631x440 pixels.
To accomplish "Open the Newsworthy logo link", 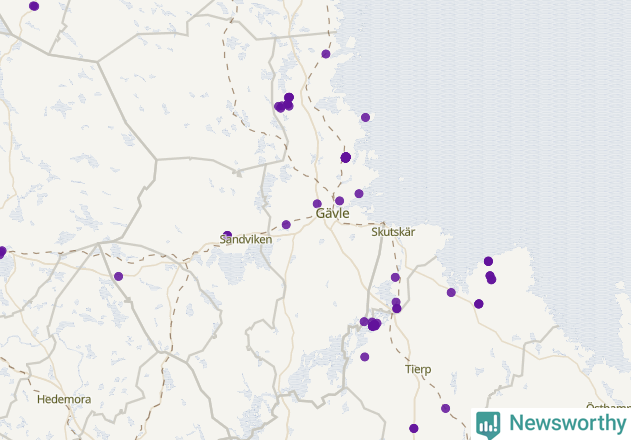I will click(x=551, y=424).
